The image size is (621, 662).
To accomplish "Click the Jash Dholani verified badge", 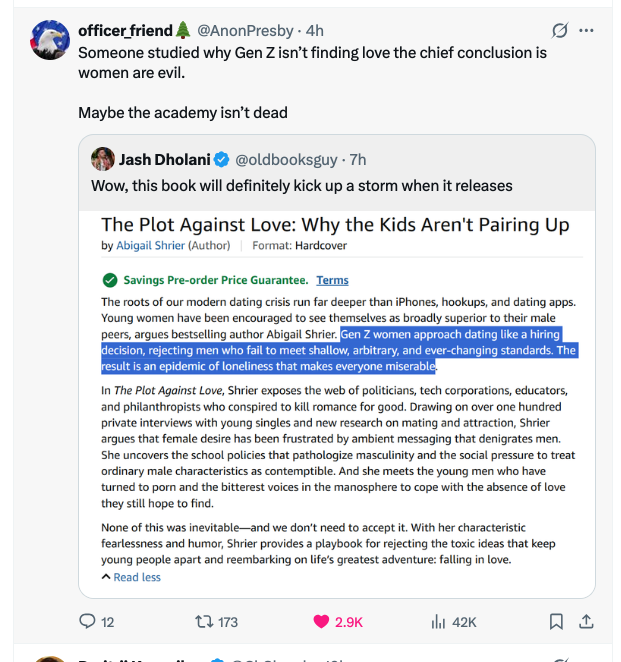I will pos(221,160).
